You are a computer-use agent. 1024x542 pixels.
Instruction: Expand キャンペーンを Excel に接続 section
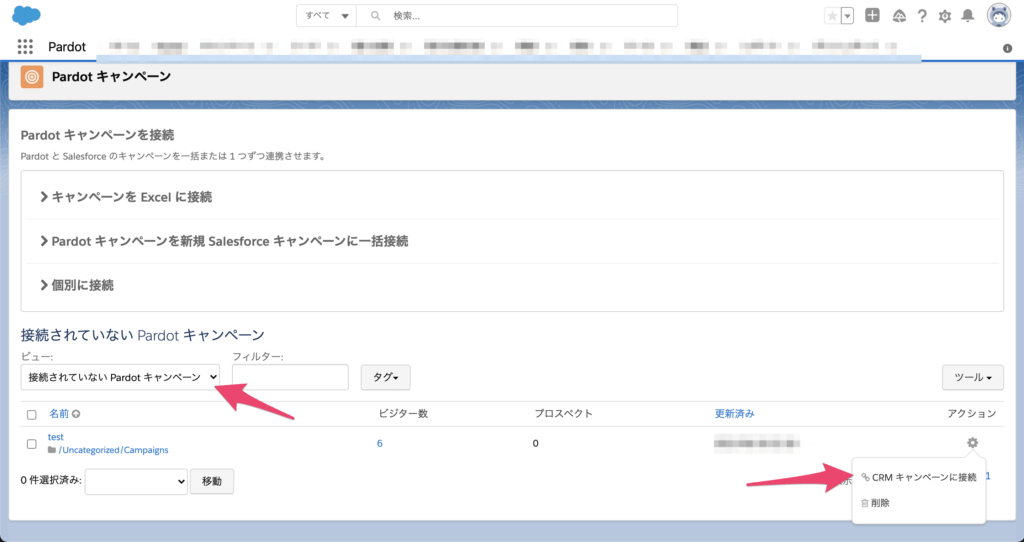tap(126, 197)
